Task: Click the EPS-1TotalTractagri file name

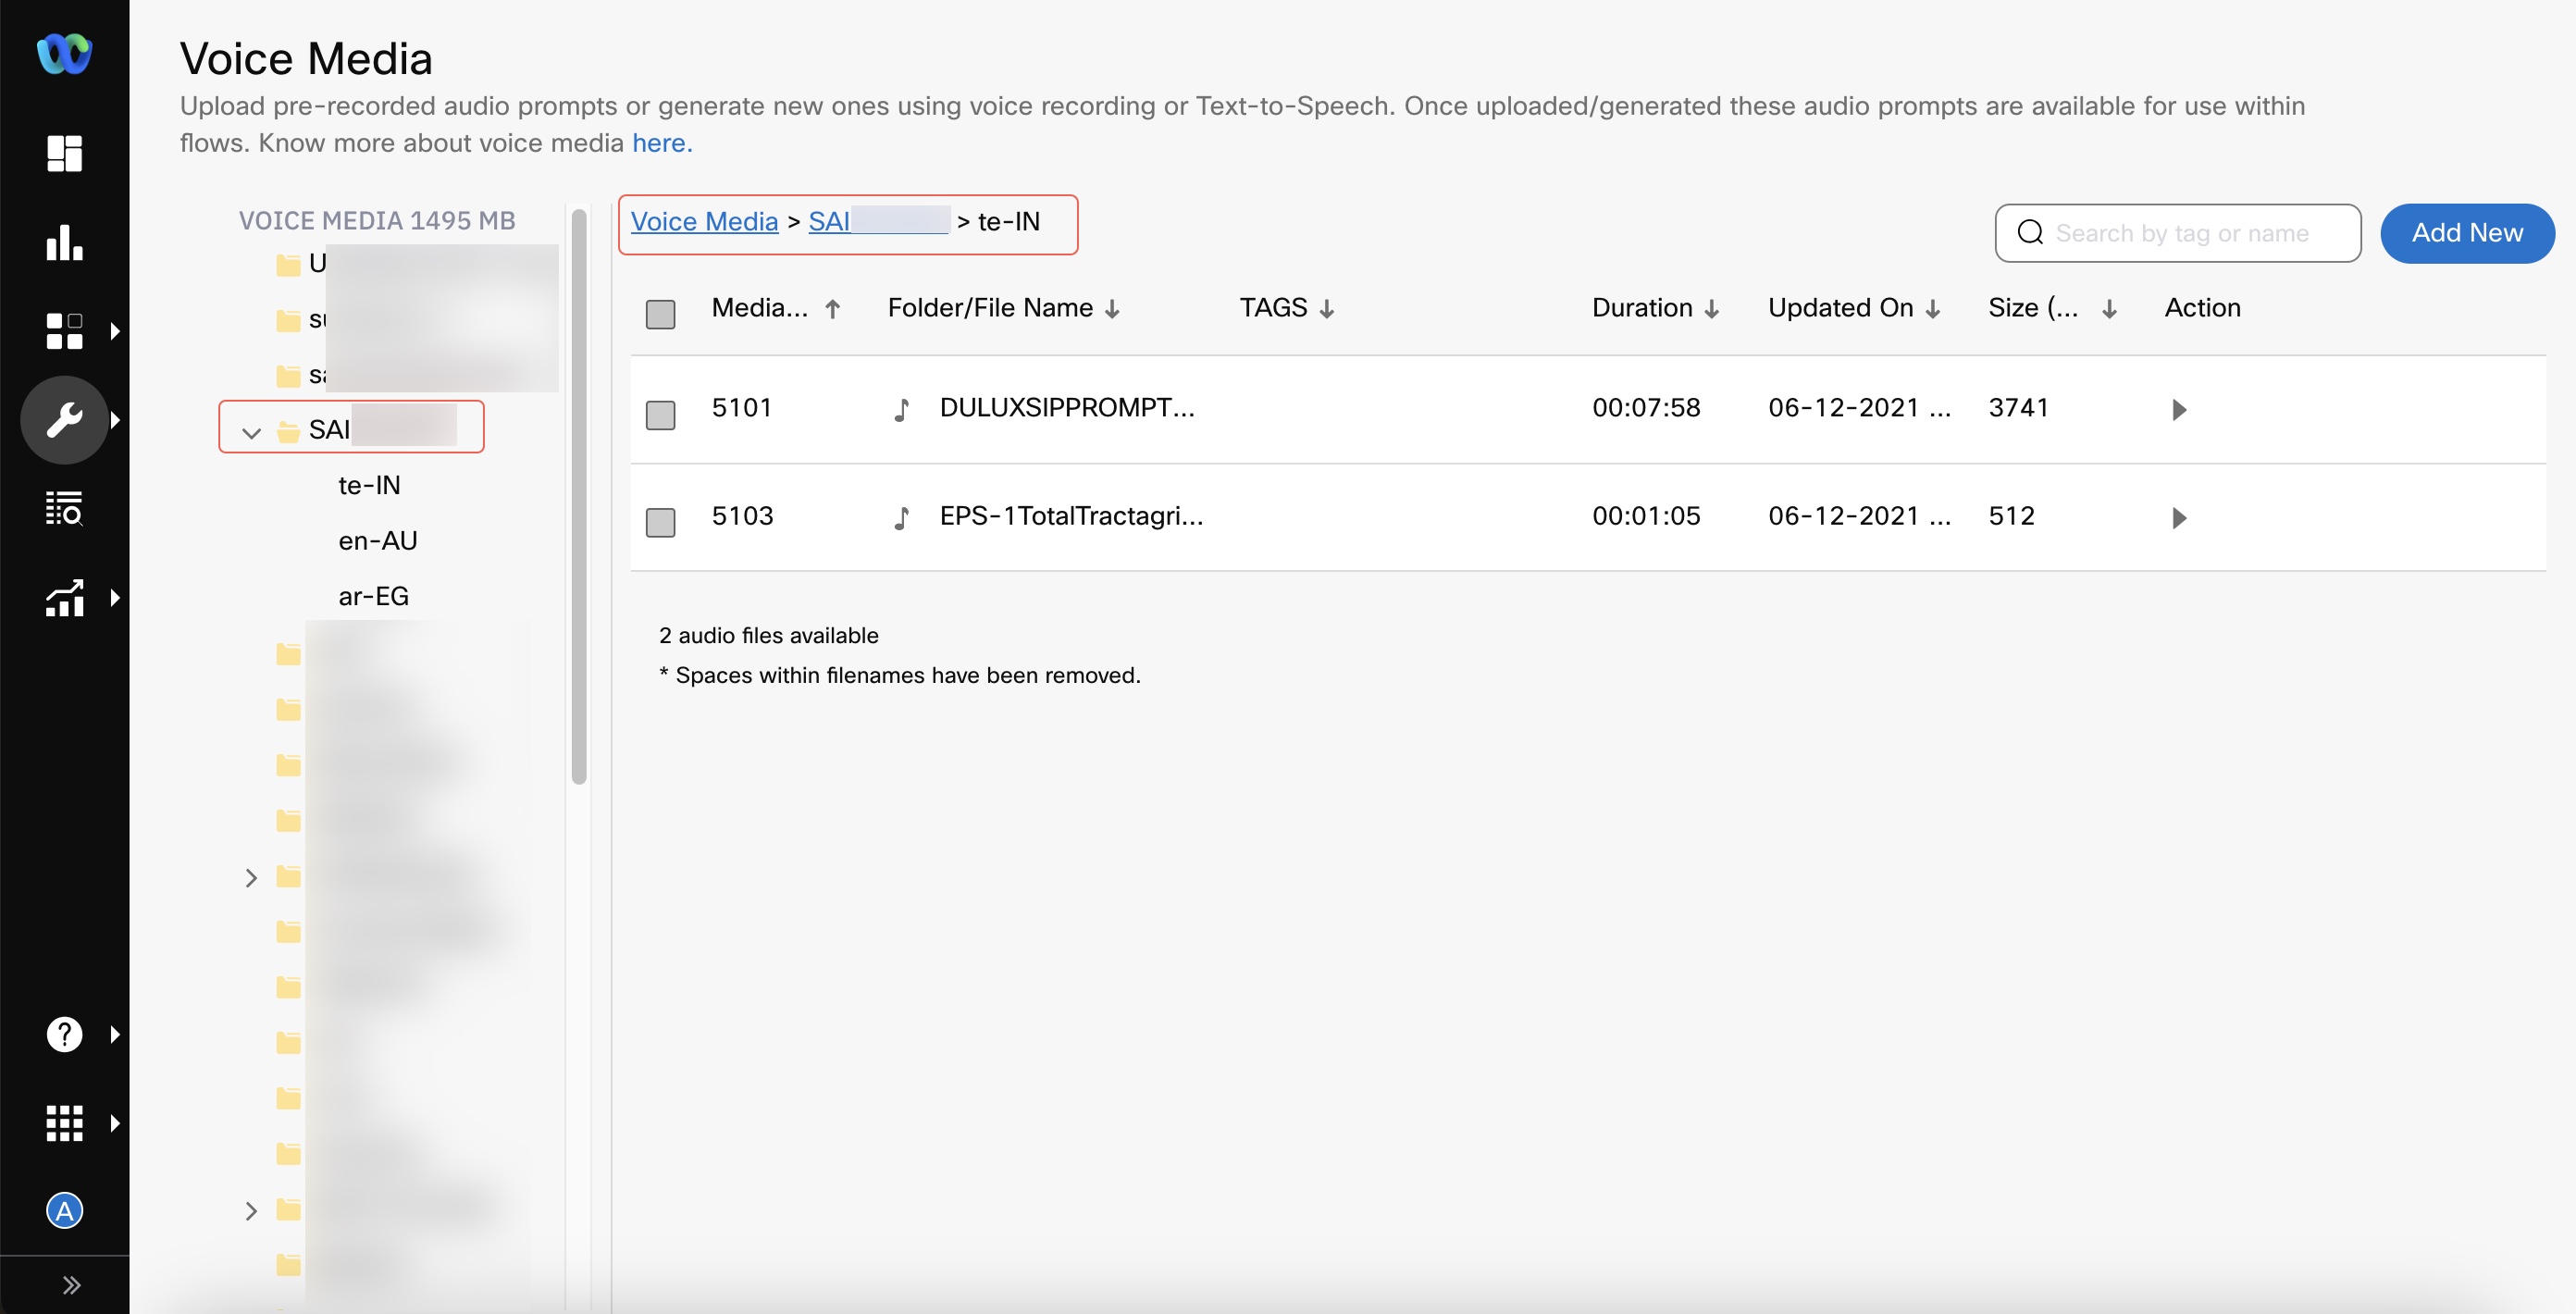Action: tap(1071, 516)
